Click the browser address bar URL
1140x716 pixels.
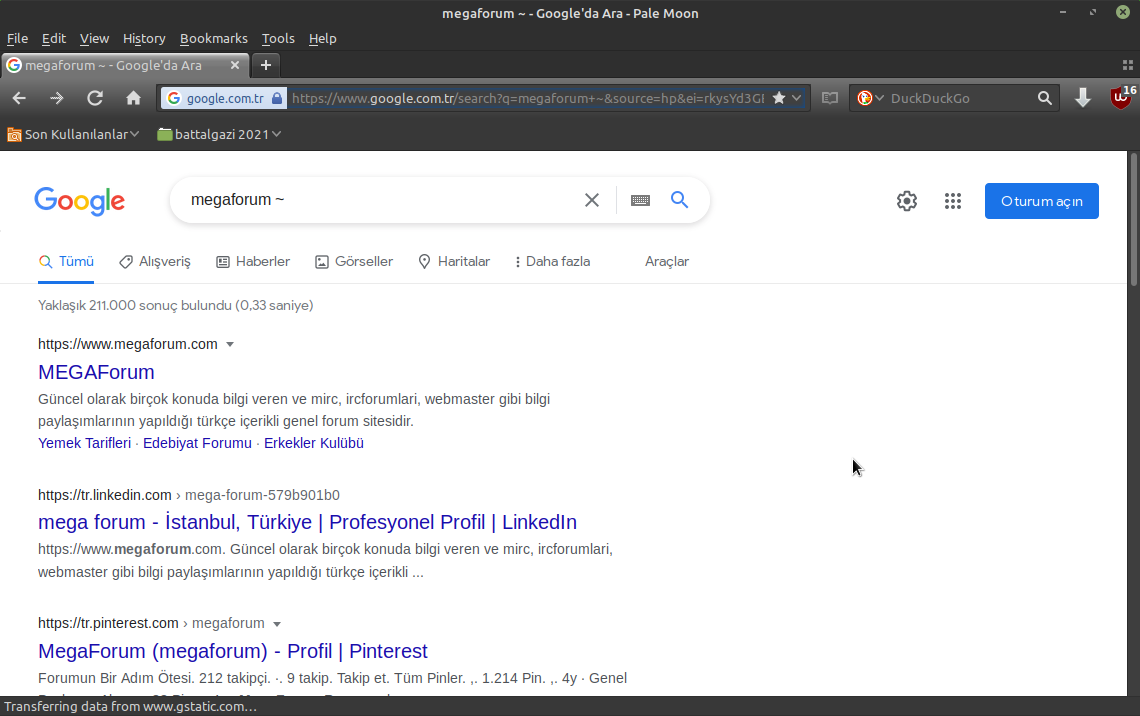(528, 98)
